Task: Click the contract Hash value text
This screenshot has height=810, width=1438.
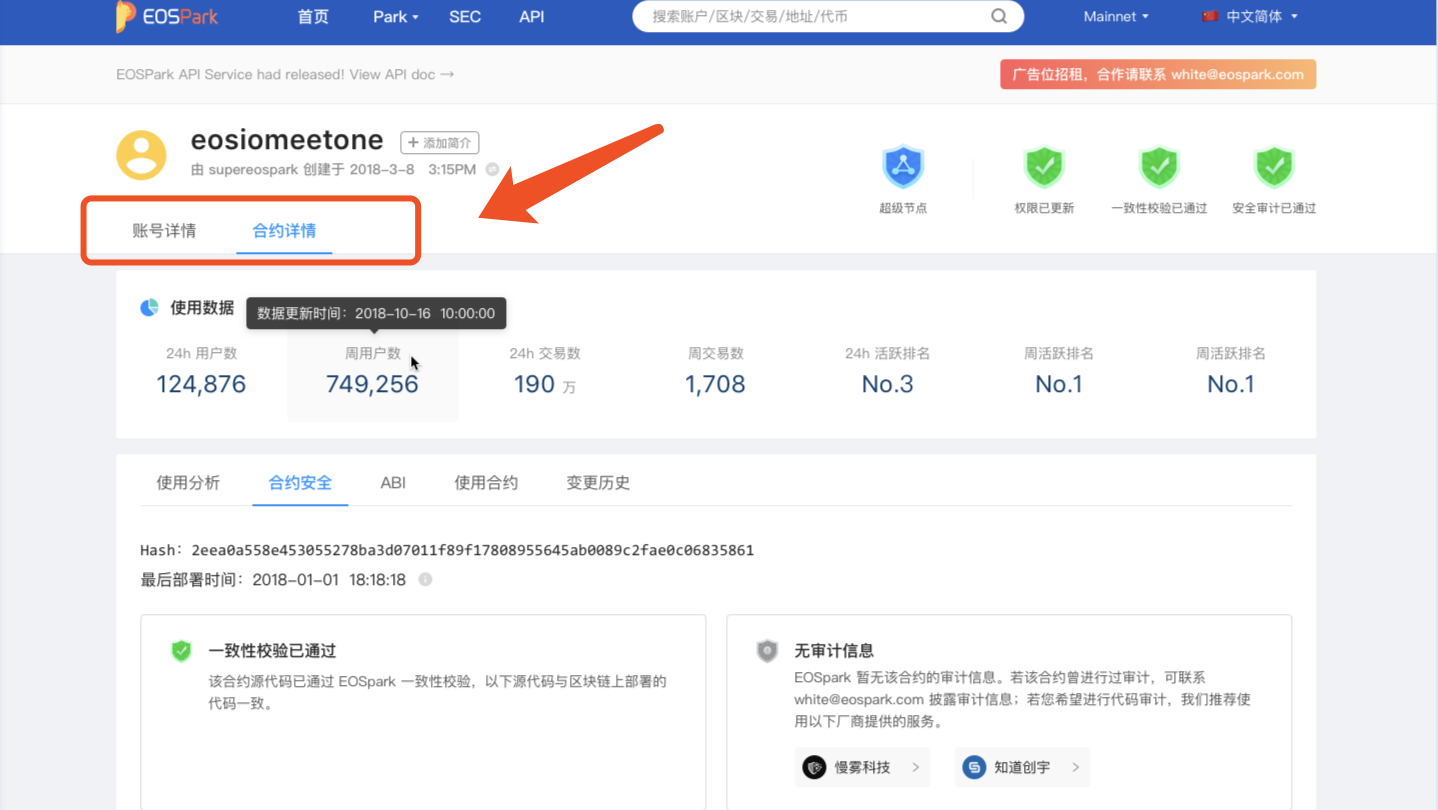Action: click(473, 550)
